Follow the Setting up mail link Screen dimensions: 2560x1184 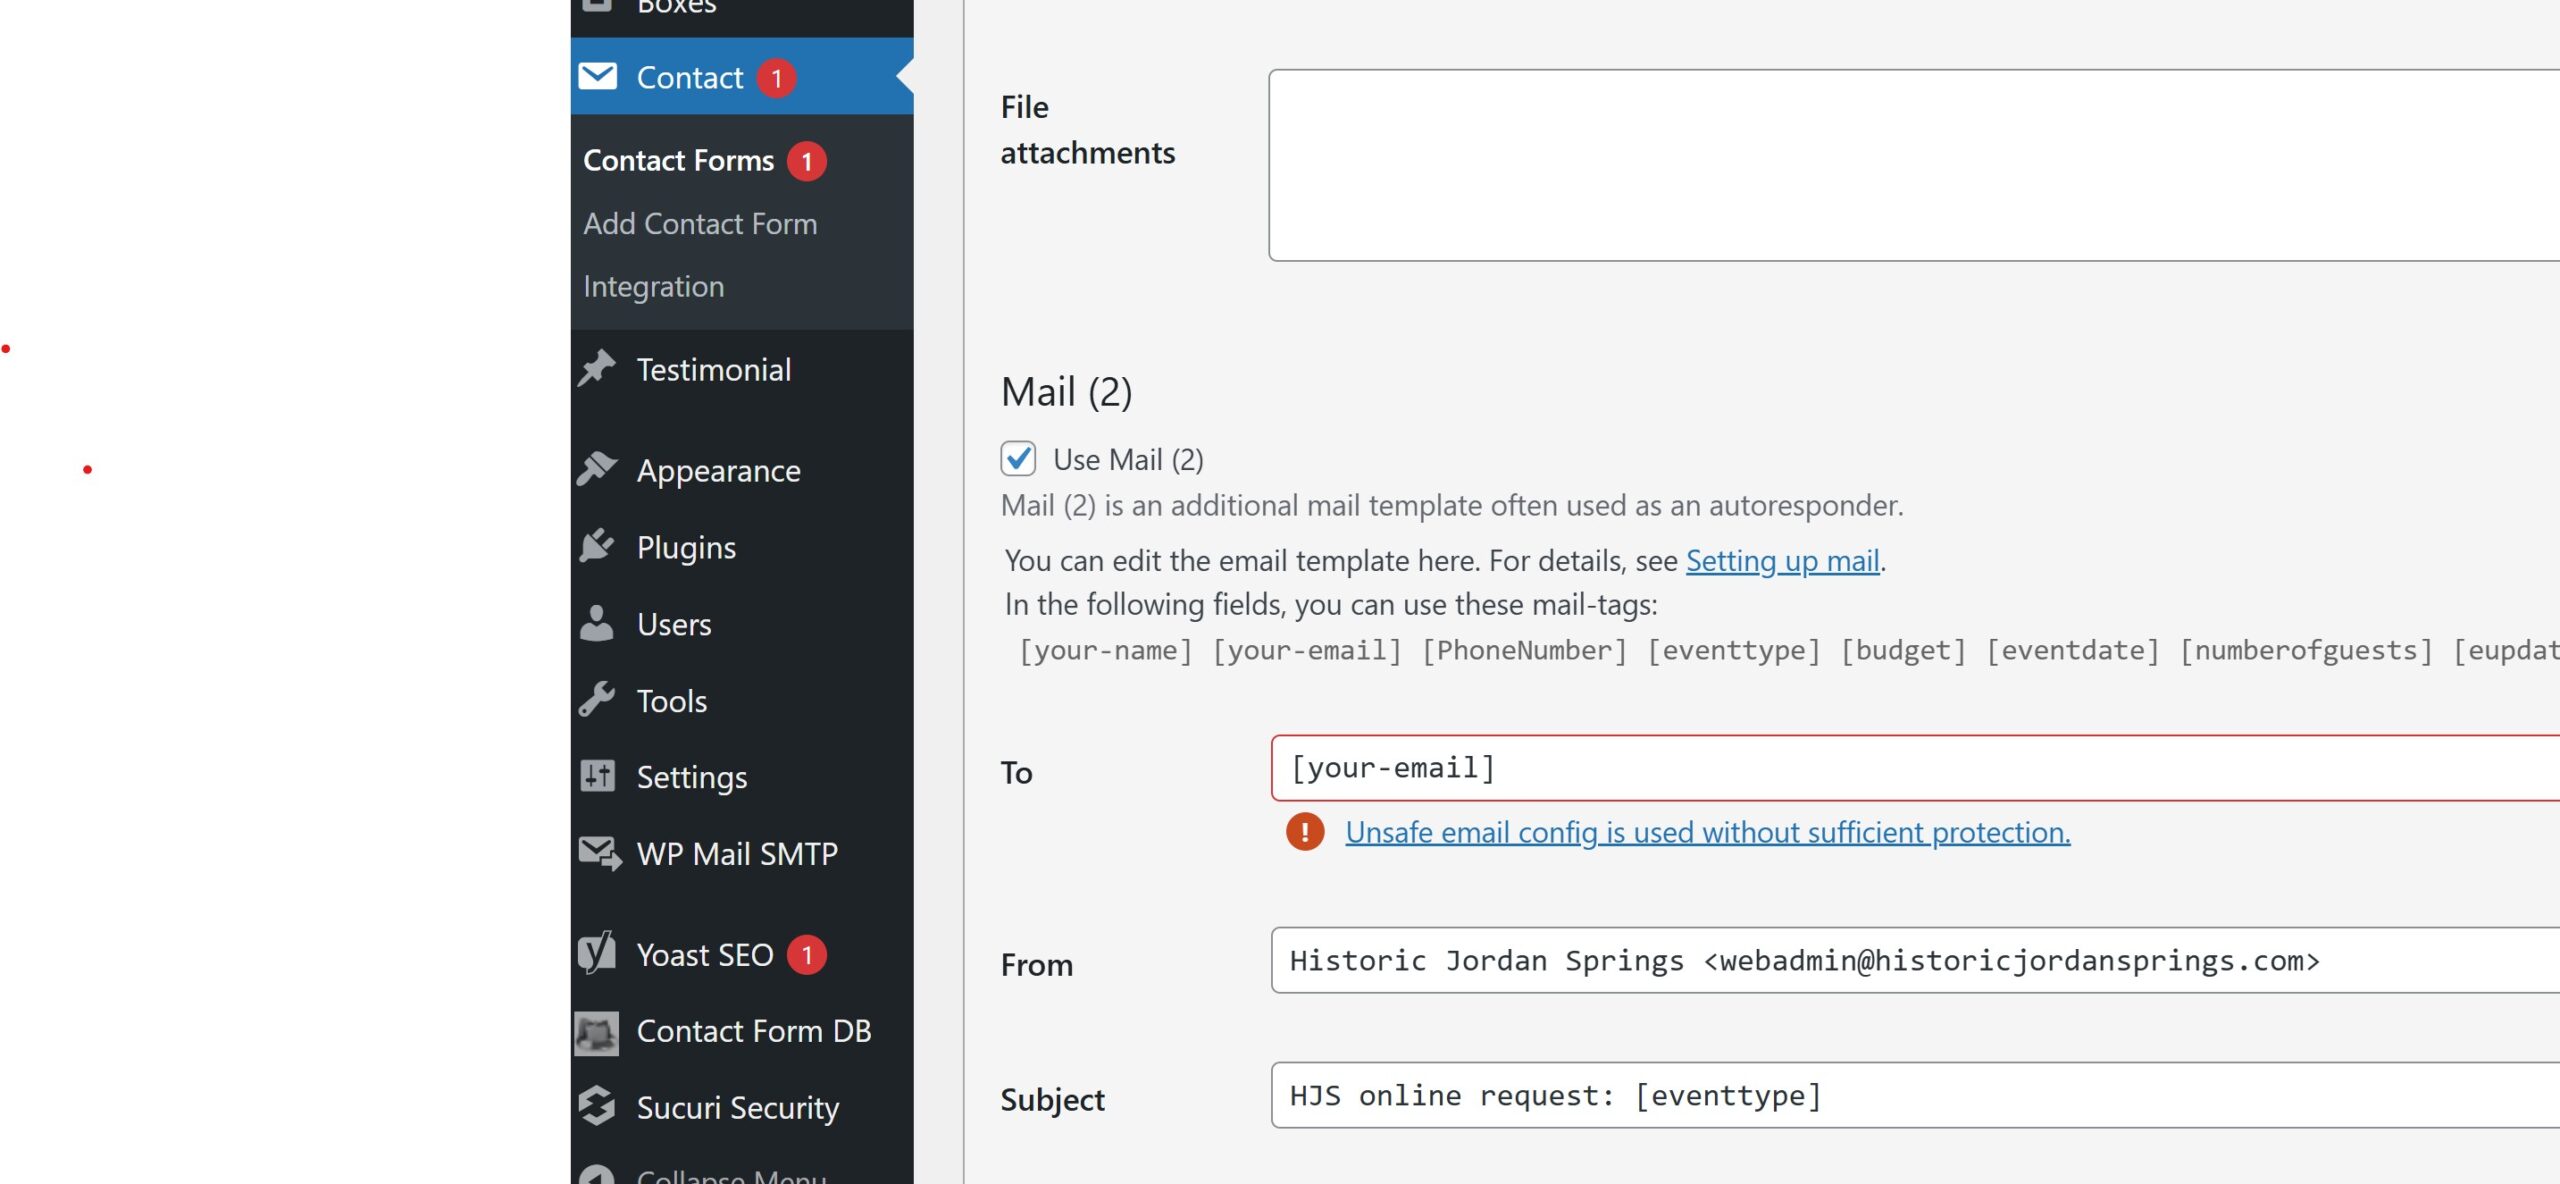click(1782, 560)
